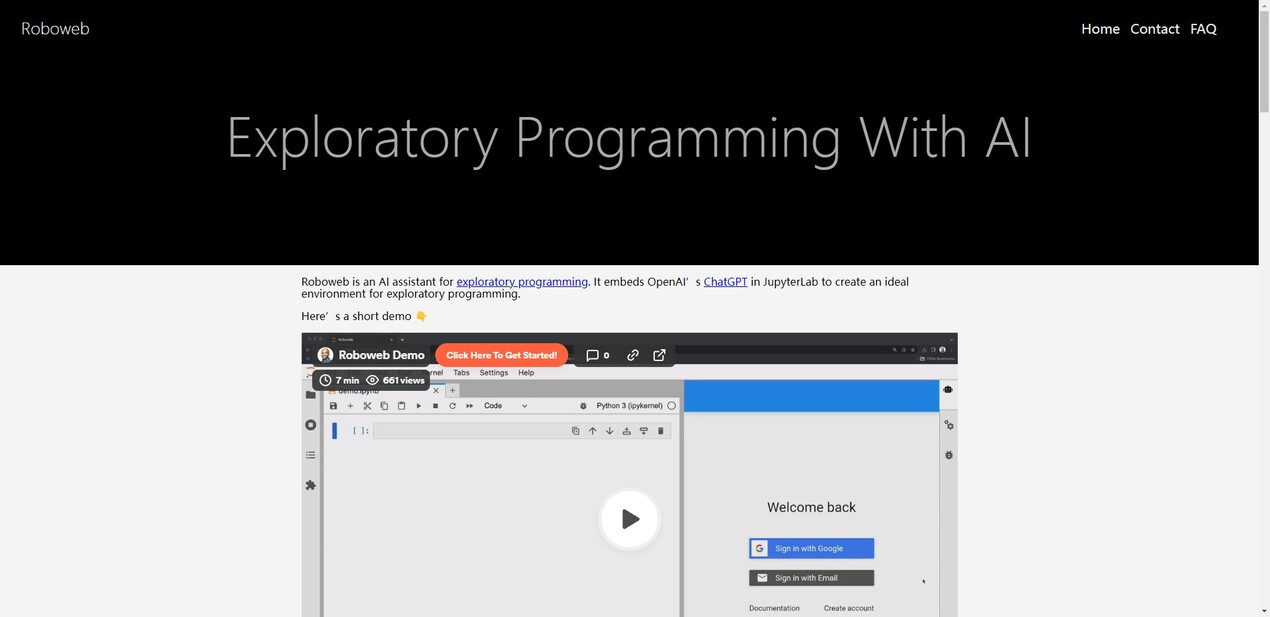Click the Python 3 (ipykernel) label
The height and width of the screenshot is (617, 1270).
pos(630,406)
